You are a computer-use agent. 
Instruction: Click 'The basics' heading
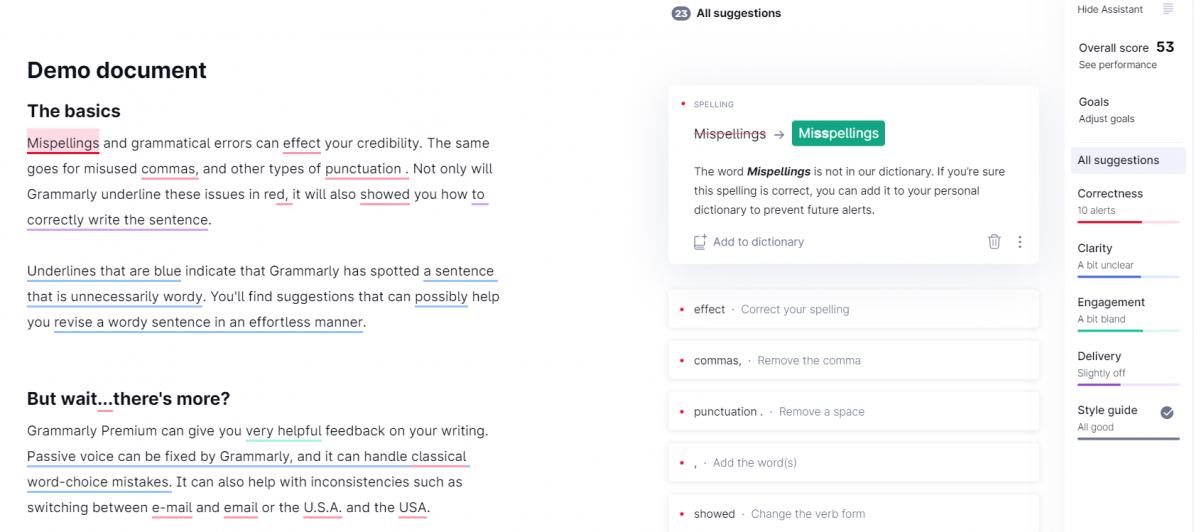coord(74,111)
